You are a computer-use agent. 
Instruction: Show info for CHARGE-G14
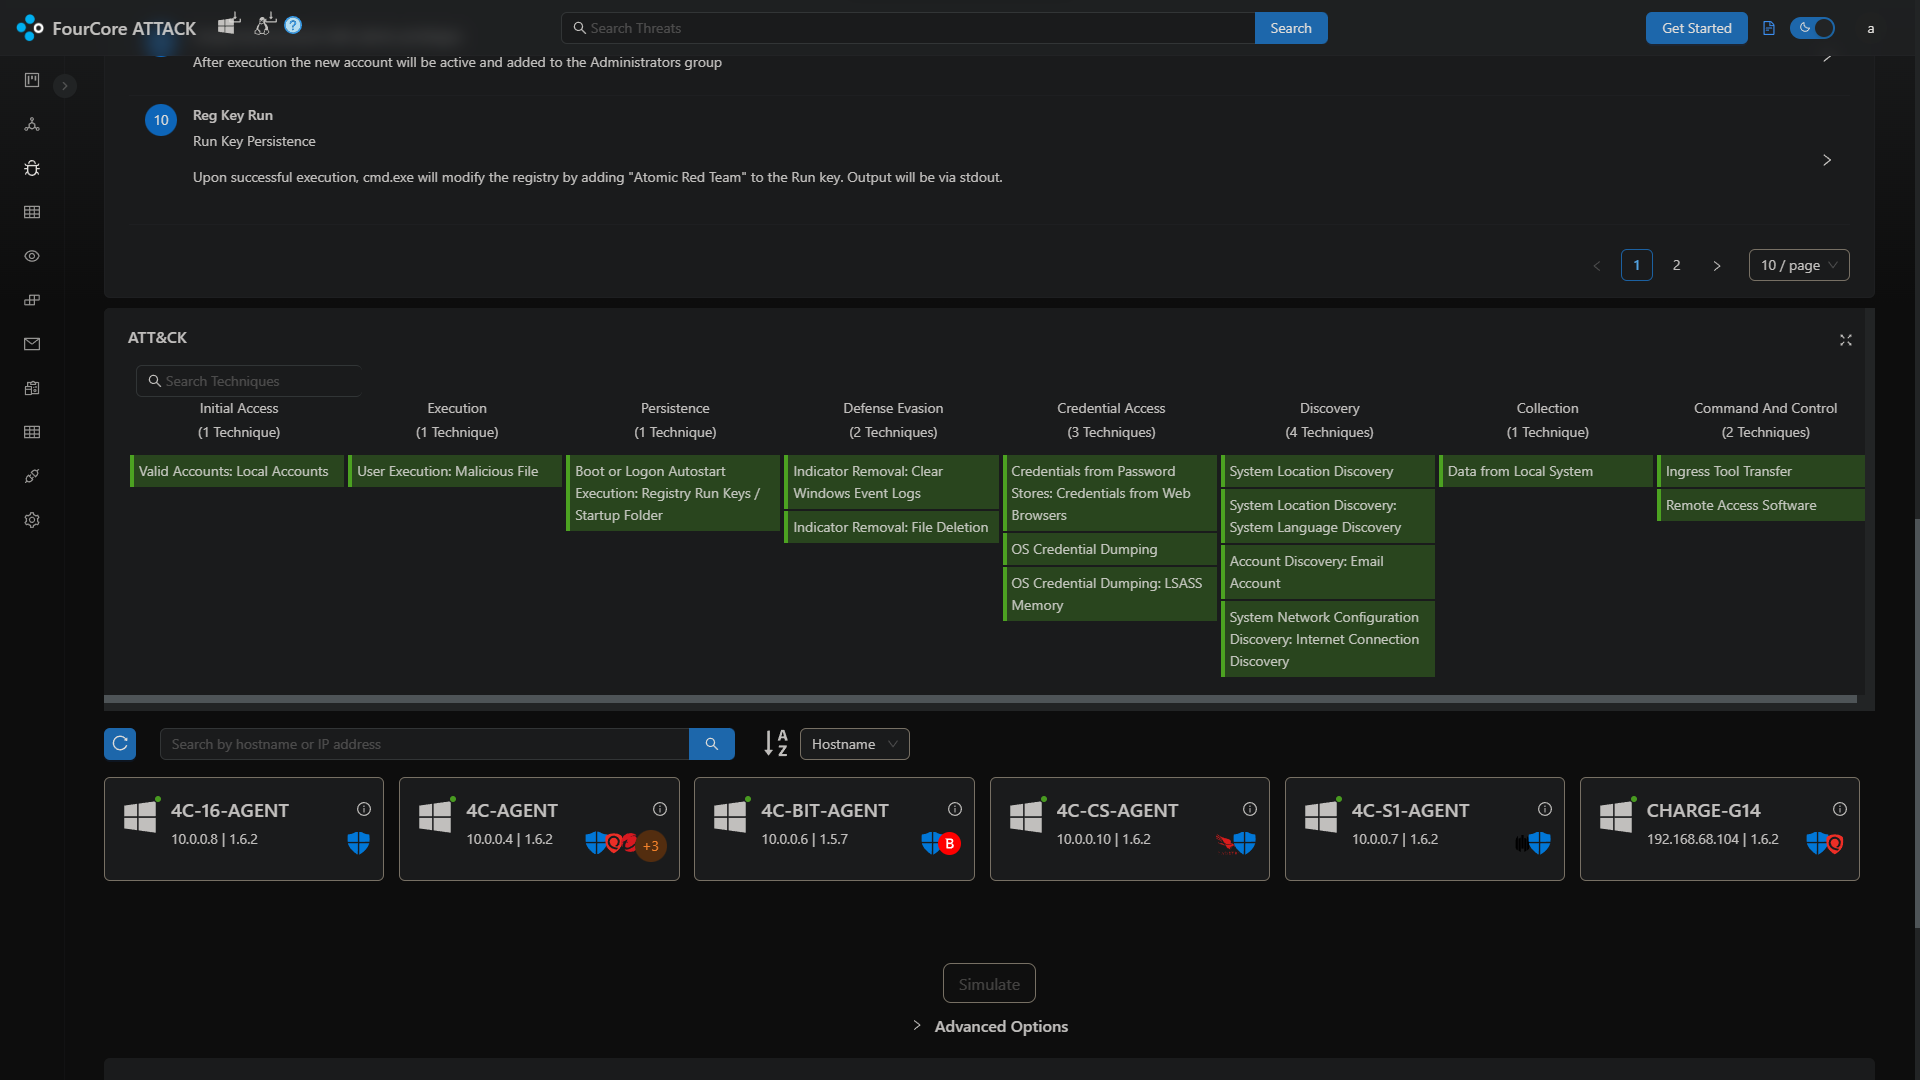point(1840,809)
